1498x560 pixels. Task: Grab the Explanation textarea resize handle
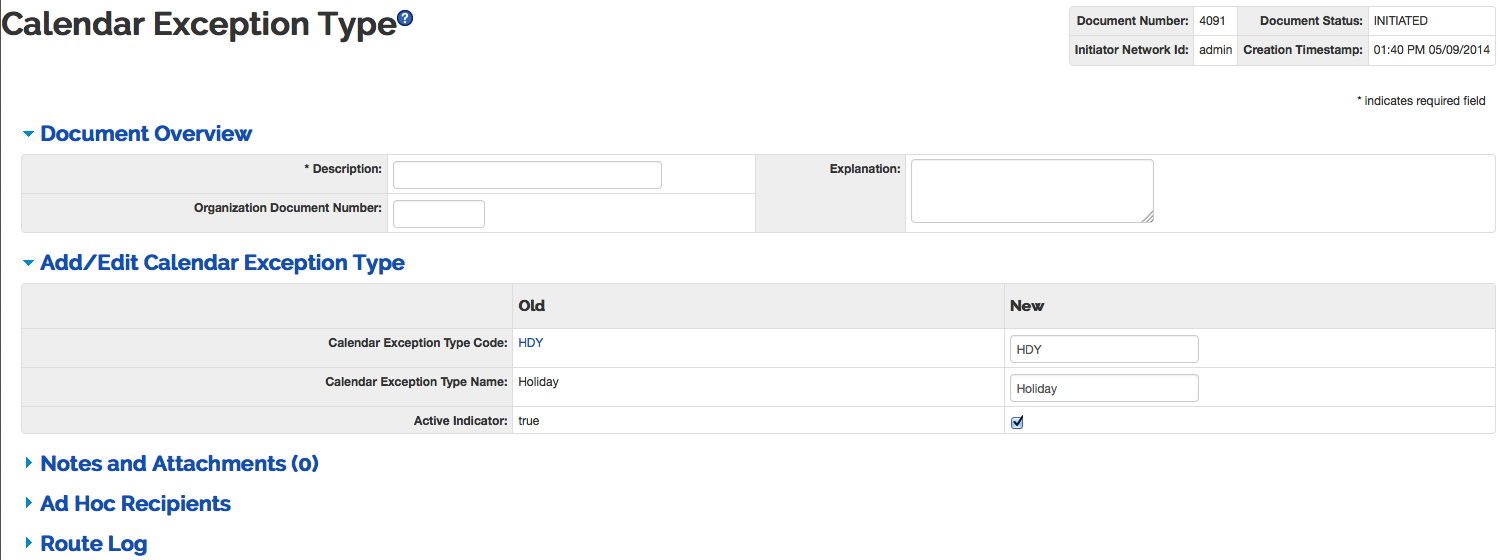pyautogui.click(x=1147, y=216)
